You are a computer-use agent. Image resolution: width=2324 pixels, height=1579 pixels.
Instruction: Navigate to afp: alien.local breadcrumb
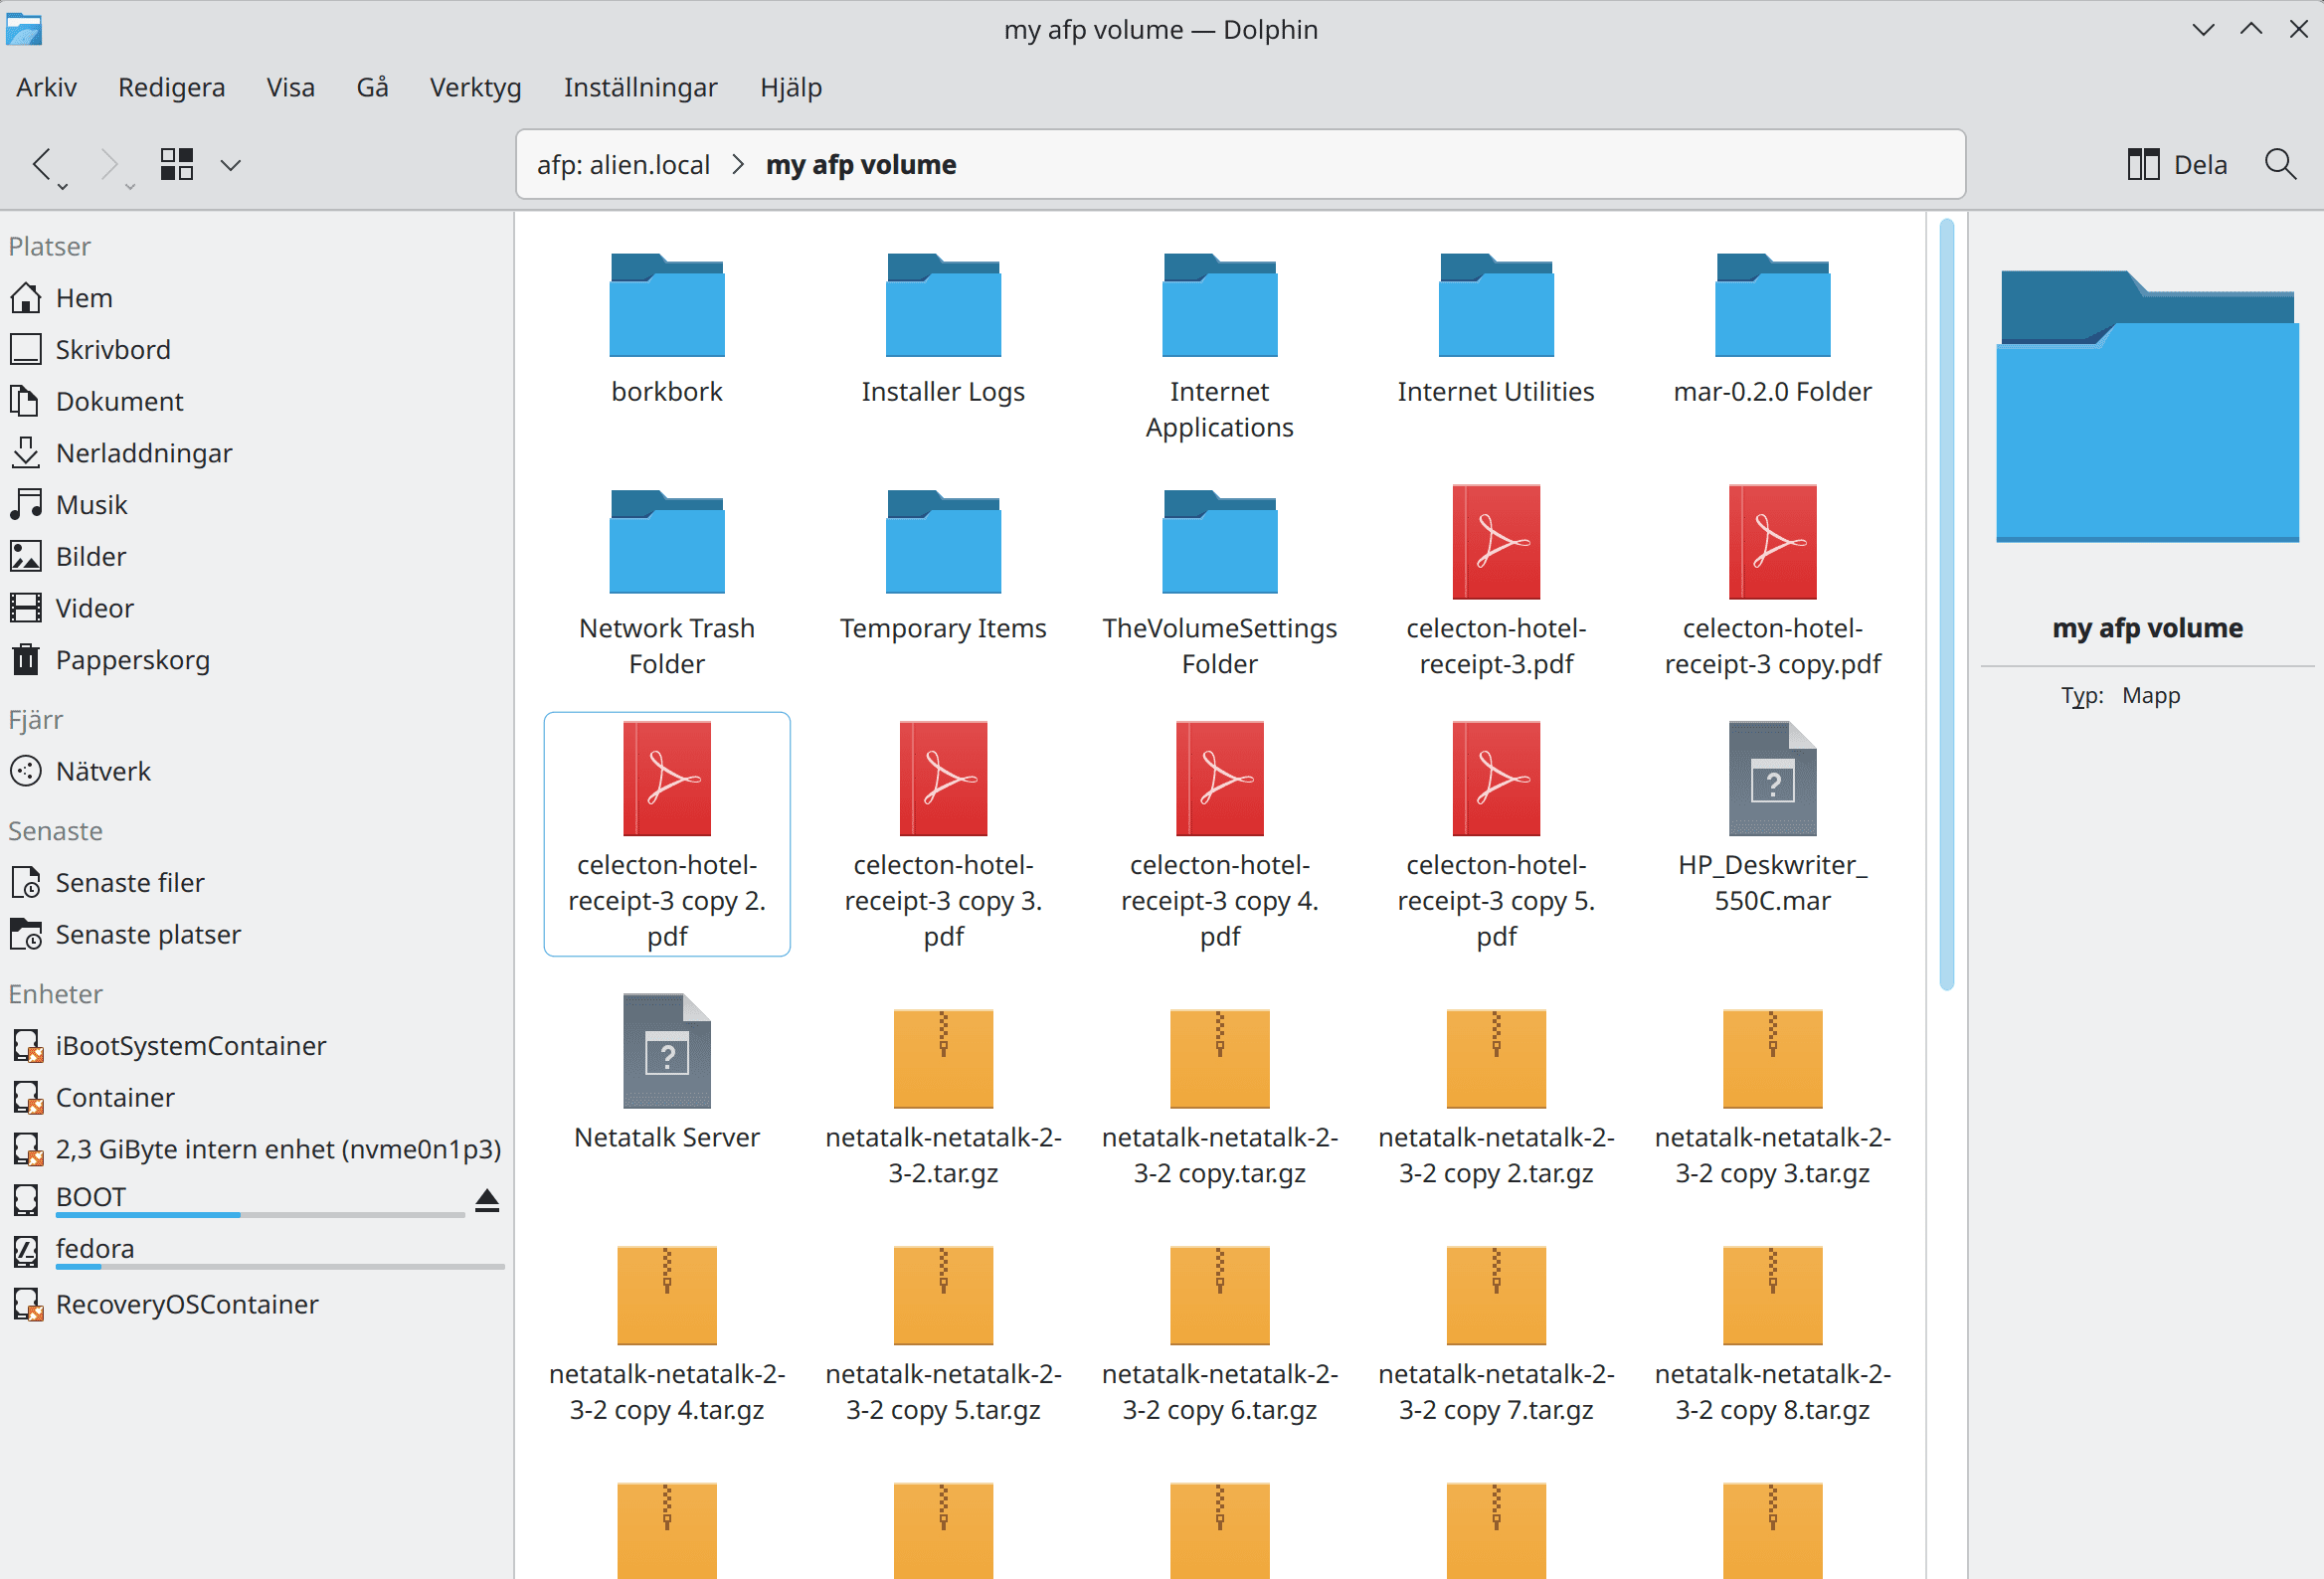pos(623,164)
